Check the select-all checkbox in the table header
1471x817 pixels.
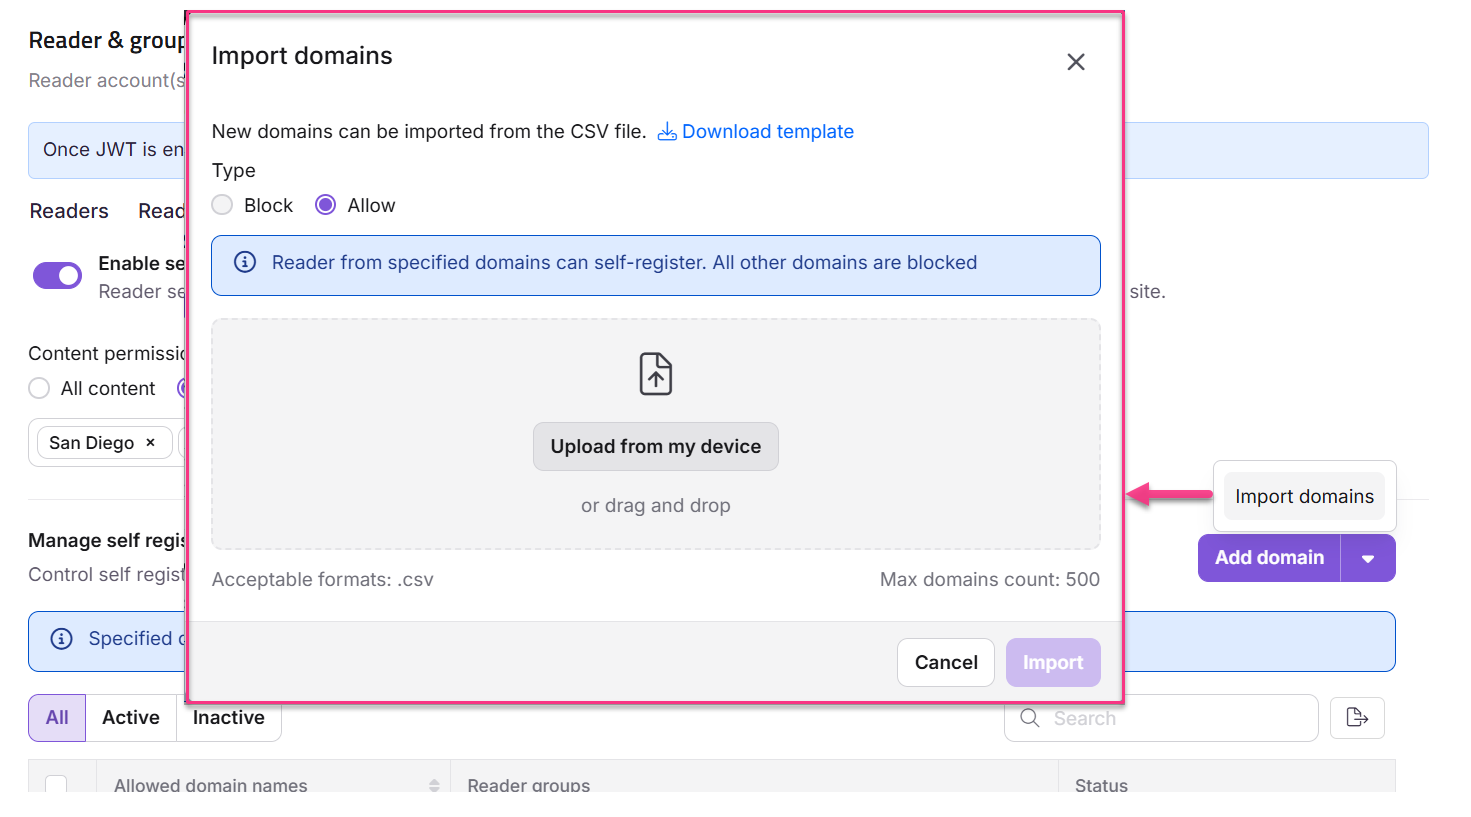[x=57, y=786]
